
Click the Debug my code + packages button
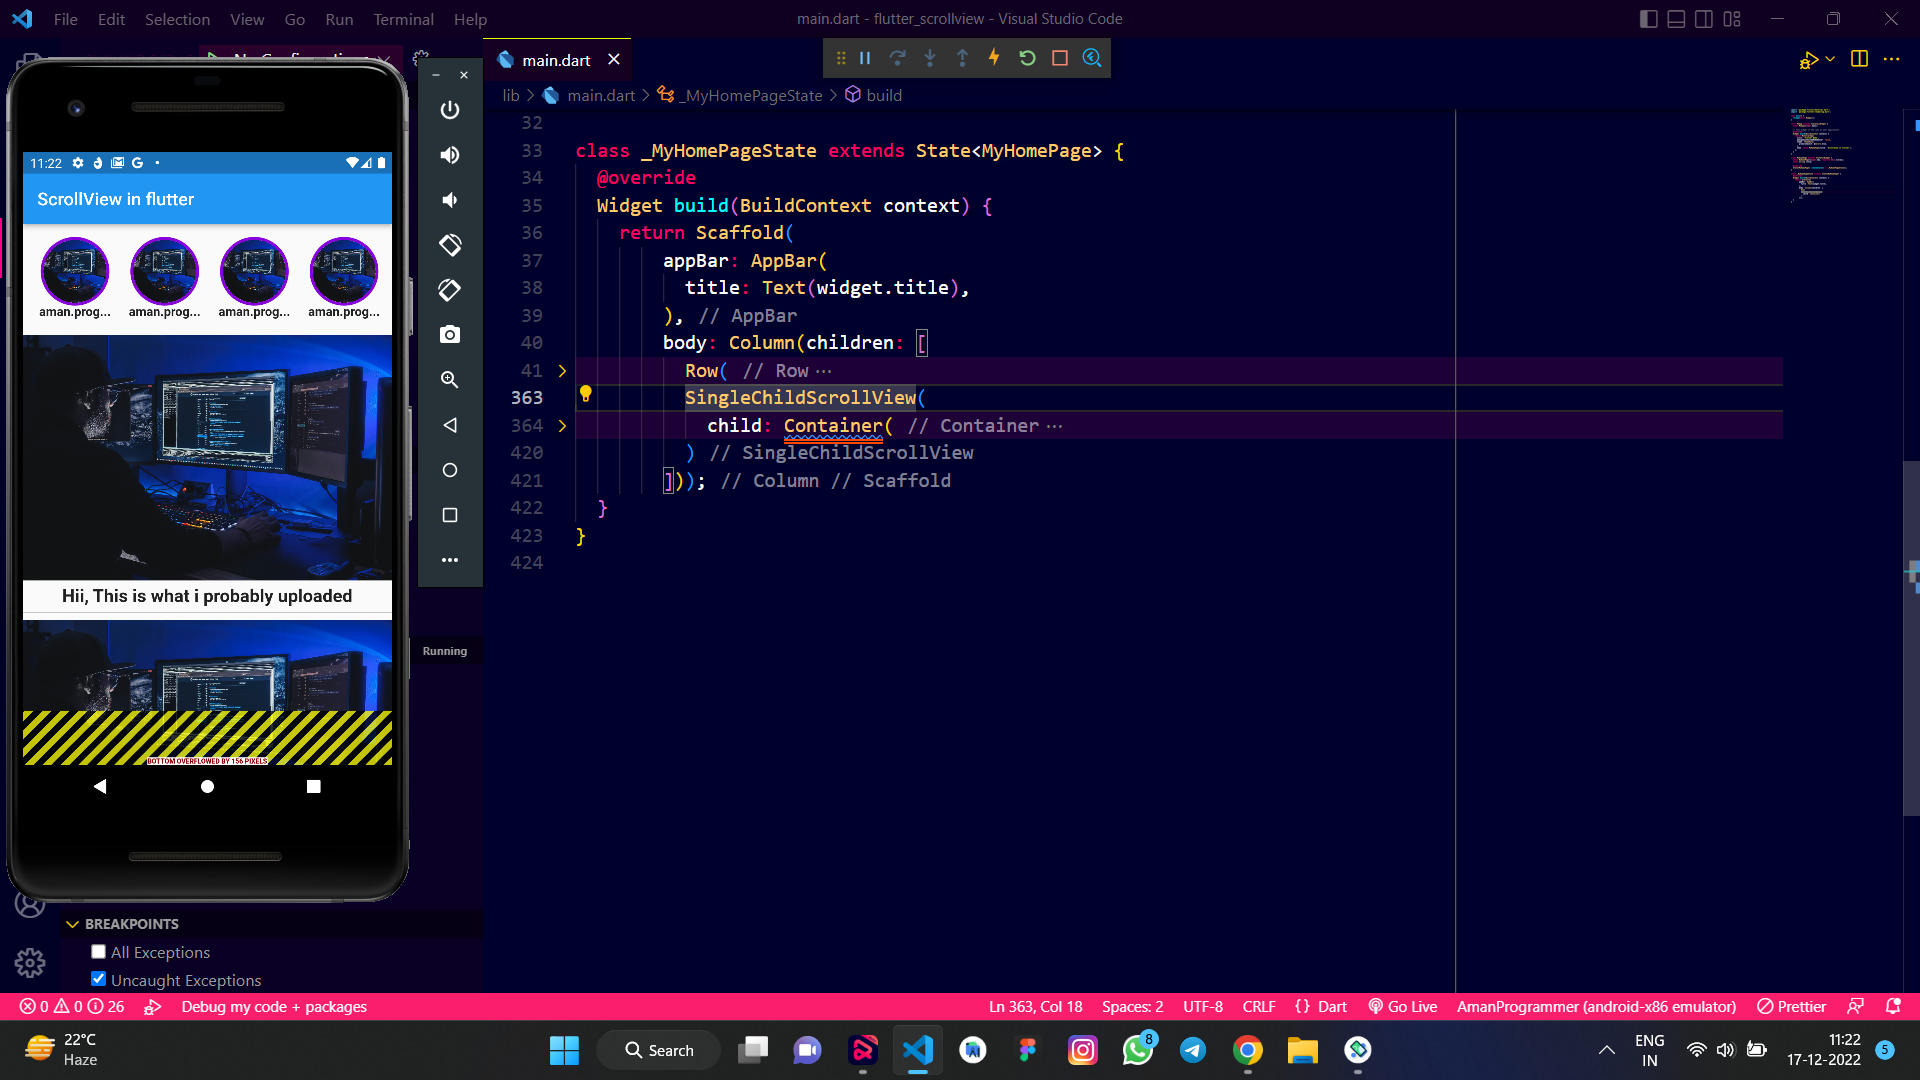click(x=273, y=1006)
